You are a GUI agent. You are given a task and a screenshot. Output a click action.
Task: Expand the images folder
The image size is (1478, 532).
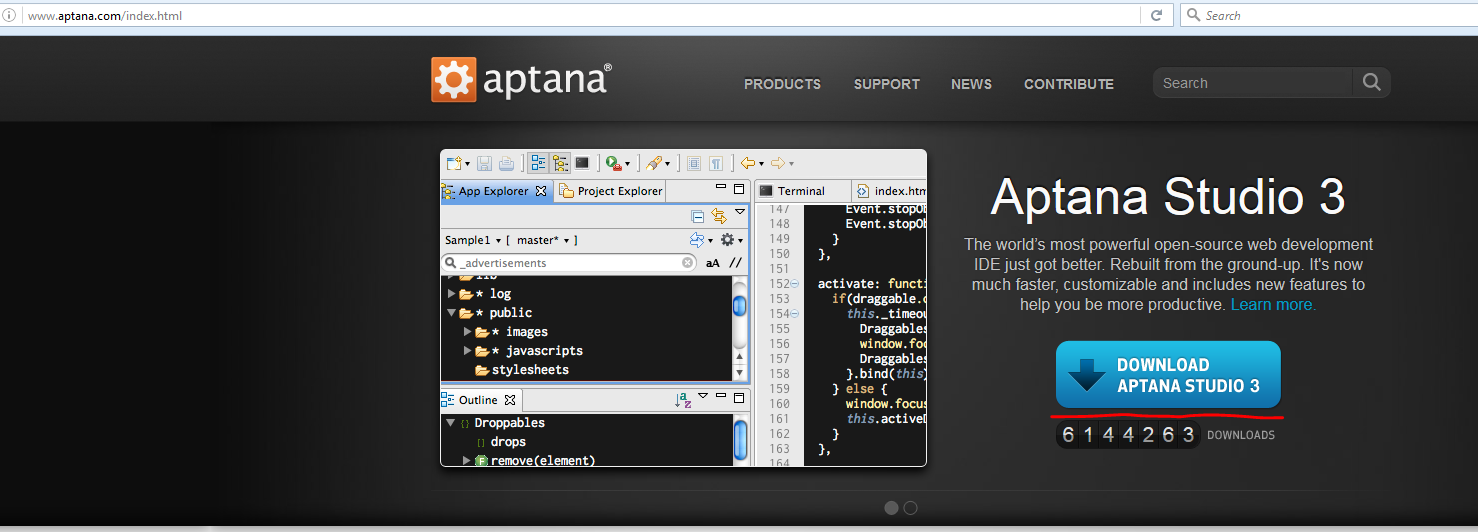467,332
